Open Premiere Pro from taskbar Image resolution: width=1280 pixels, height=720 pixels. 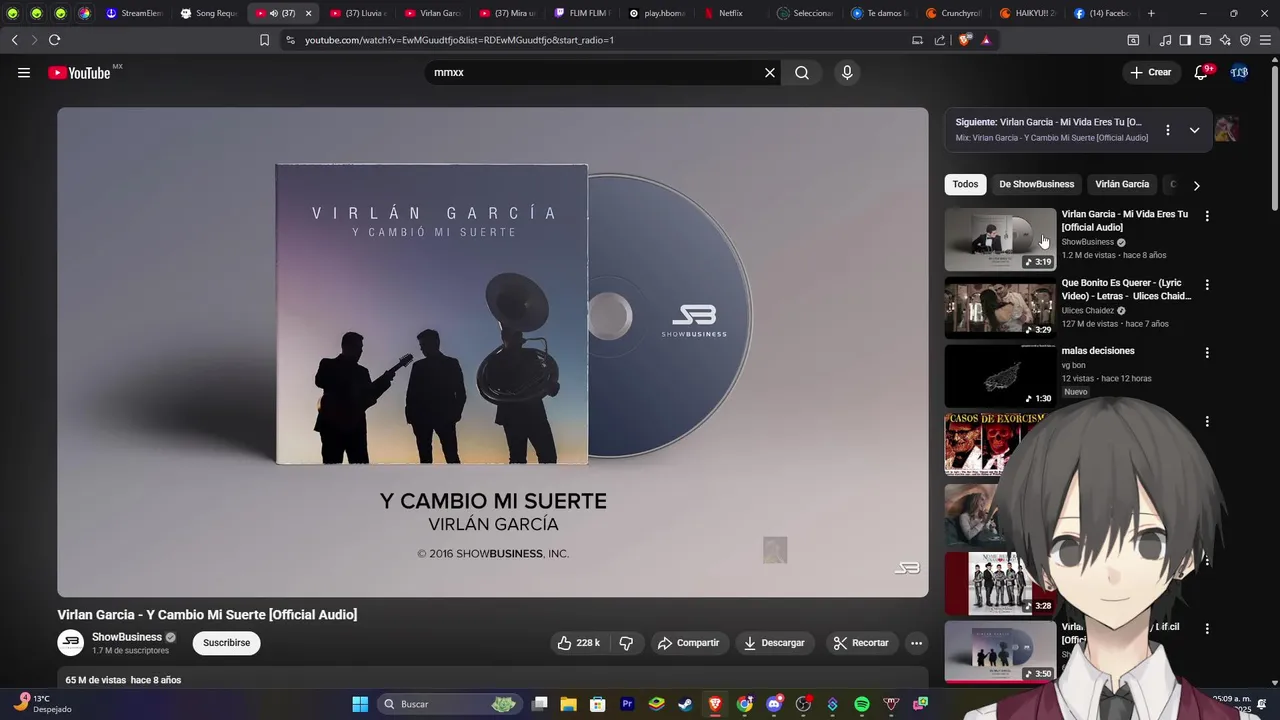[x=627, y=704]
